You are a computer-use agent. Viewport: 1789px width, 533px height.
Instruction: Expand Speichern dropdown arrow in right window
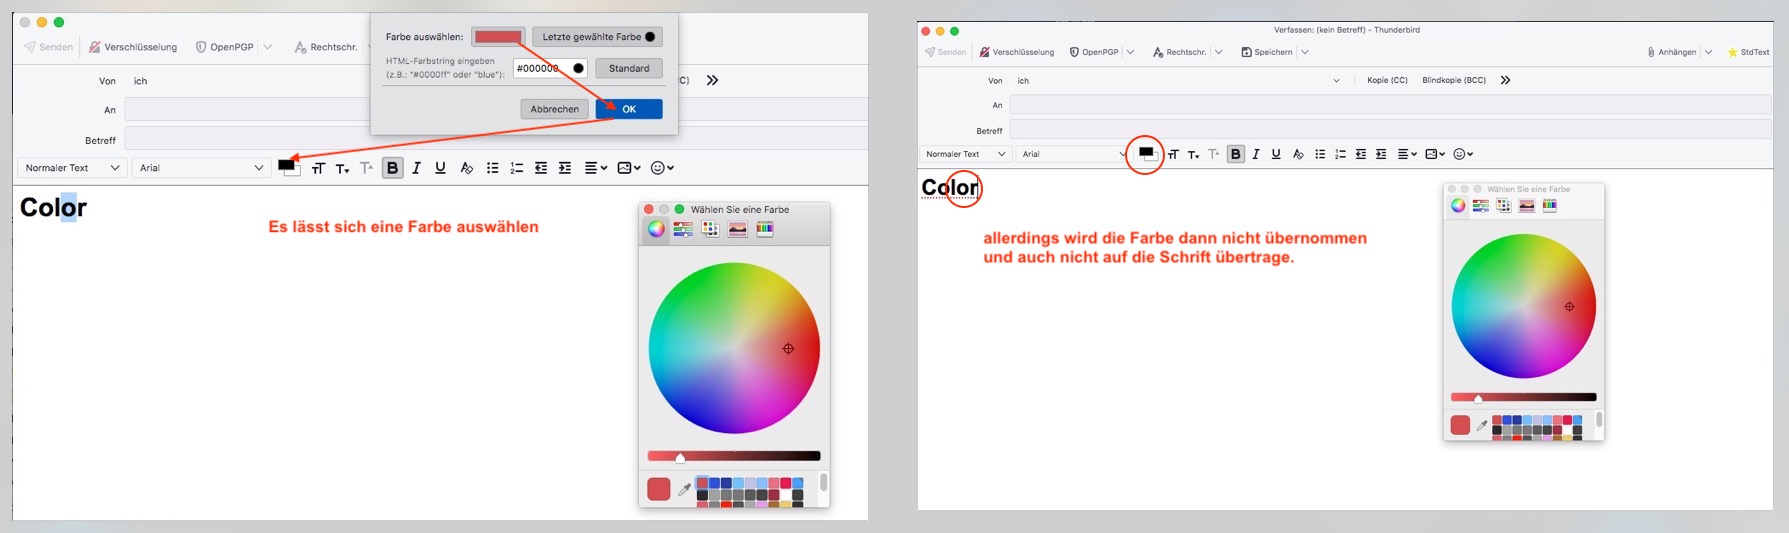click(1304, 52)
